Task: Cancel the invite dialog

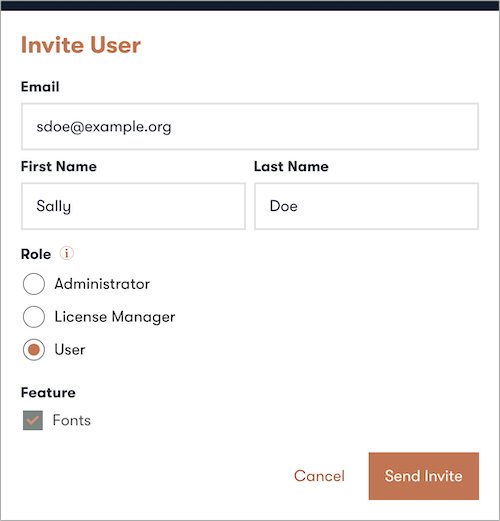Action: [x=319, y=476]
